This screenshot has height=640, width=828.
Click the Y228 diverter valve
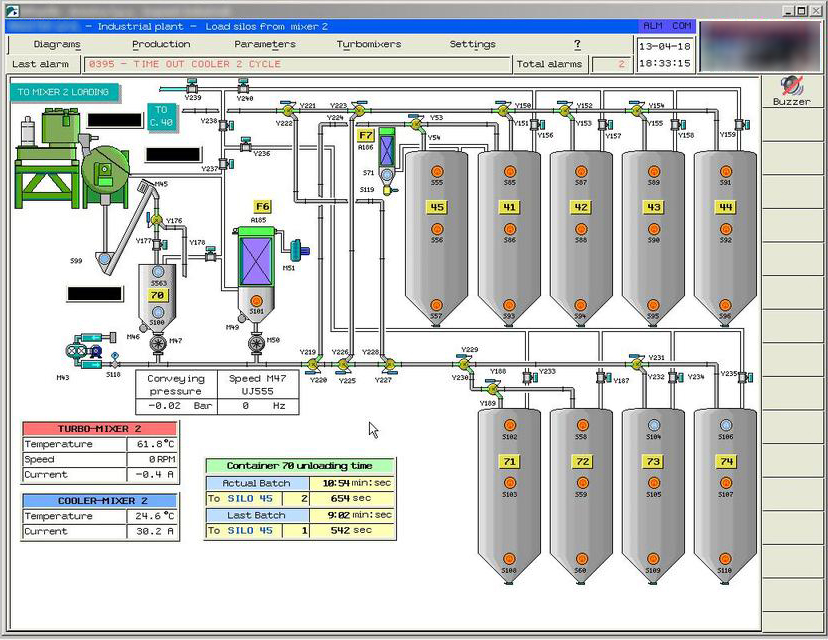(x=389, y=364)
